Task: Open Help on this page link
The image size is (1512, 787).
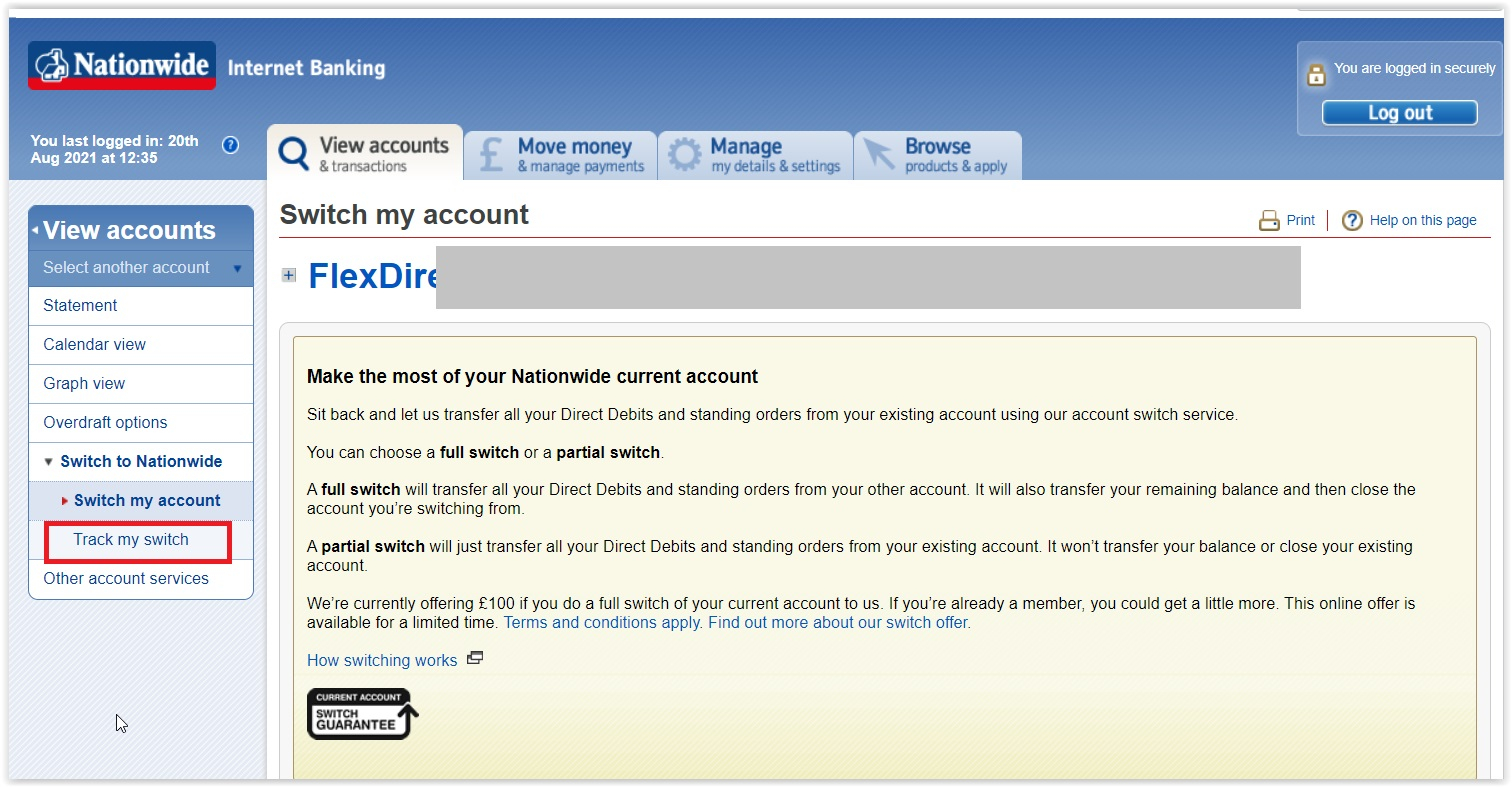Action: (1423, 220)
